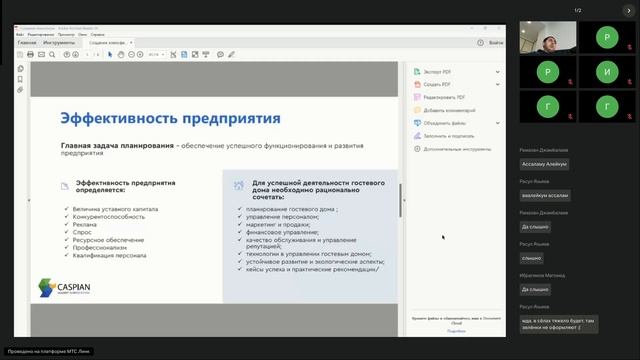This screenshot has width=640, height=360.
Task: Expand the Создать PDF chevron
Action: (498, 84)
